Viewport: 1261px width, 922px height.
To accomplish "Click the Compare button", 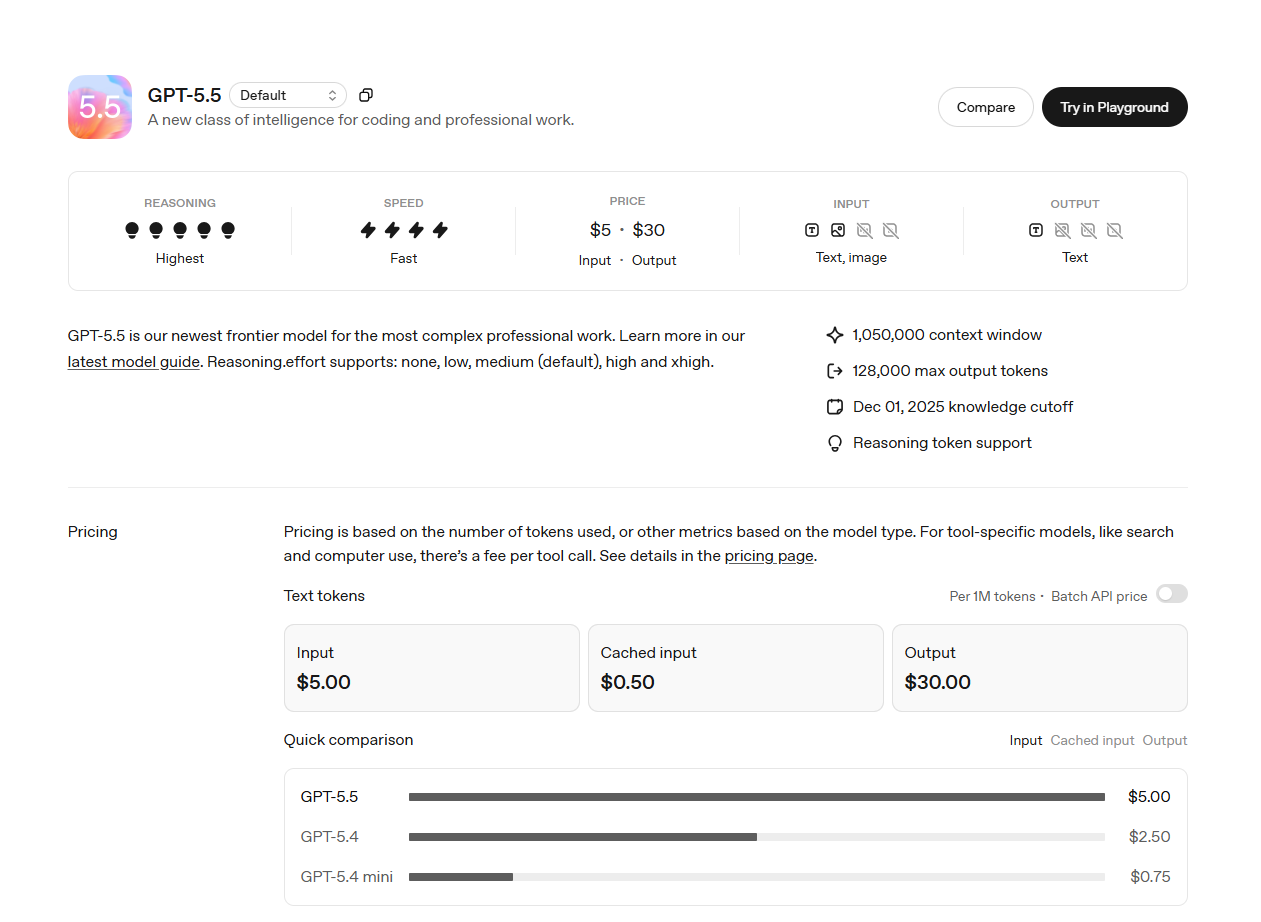I will (986, 107).
